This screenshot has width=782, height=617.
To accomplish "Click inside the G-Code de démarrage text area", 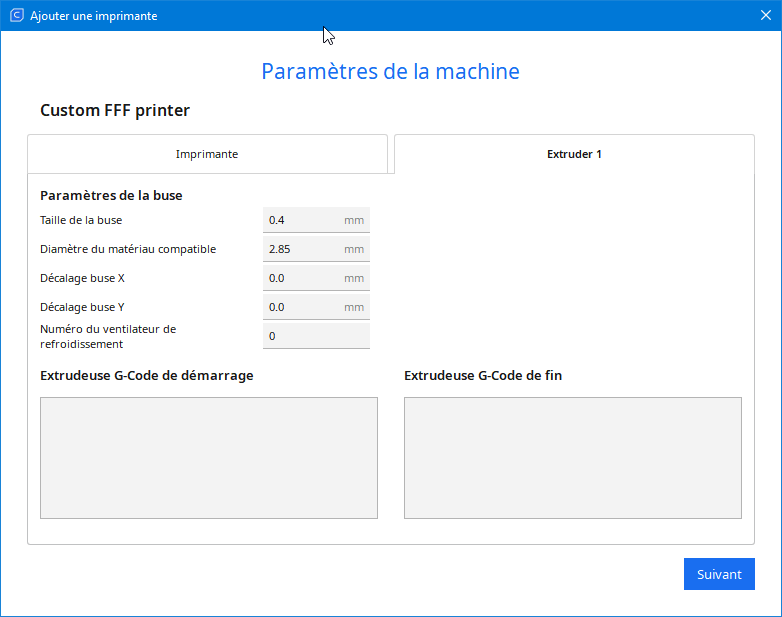I will [x=209, y=458].
